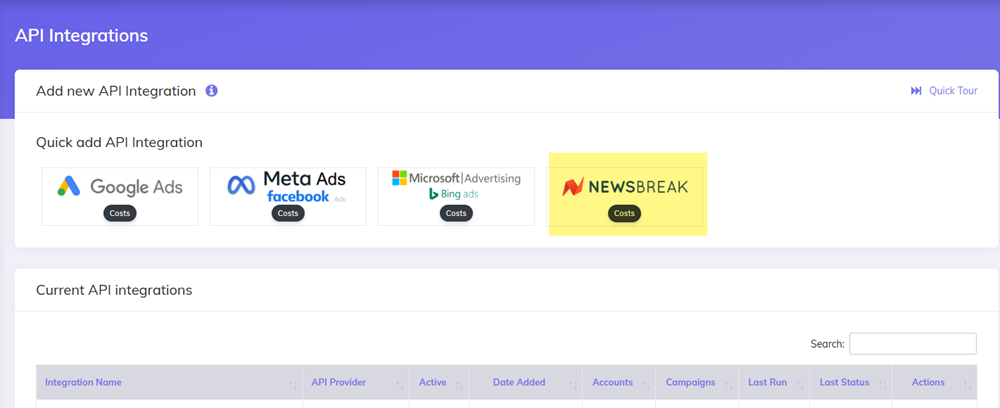1000x408 pixels.
Task: Click the API Integrations page title
Action: (x=82, y=36)
